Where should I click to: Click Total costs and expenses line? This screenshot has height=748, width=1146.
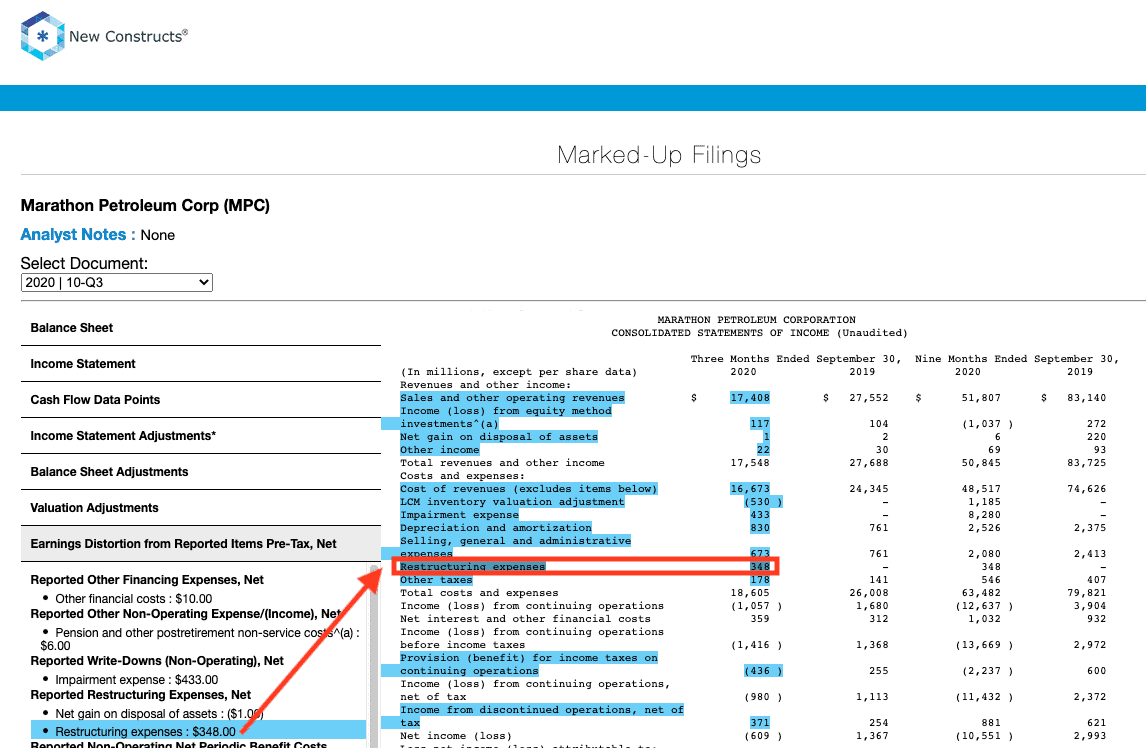tap(479, 593)
